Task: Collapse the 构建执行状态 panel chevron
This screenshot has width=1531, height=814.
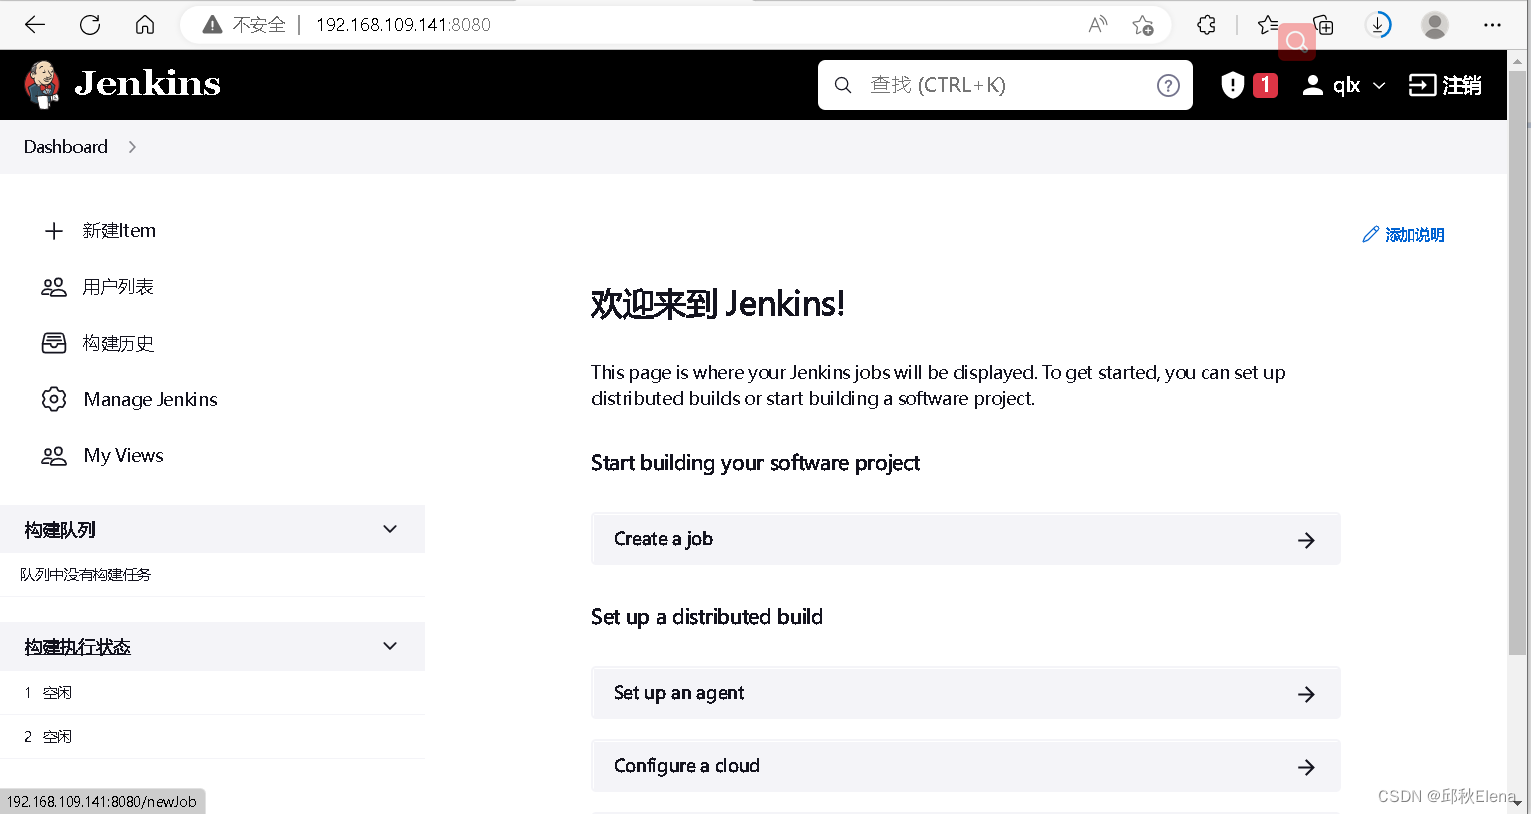Action: coord(390,646)
